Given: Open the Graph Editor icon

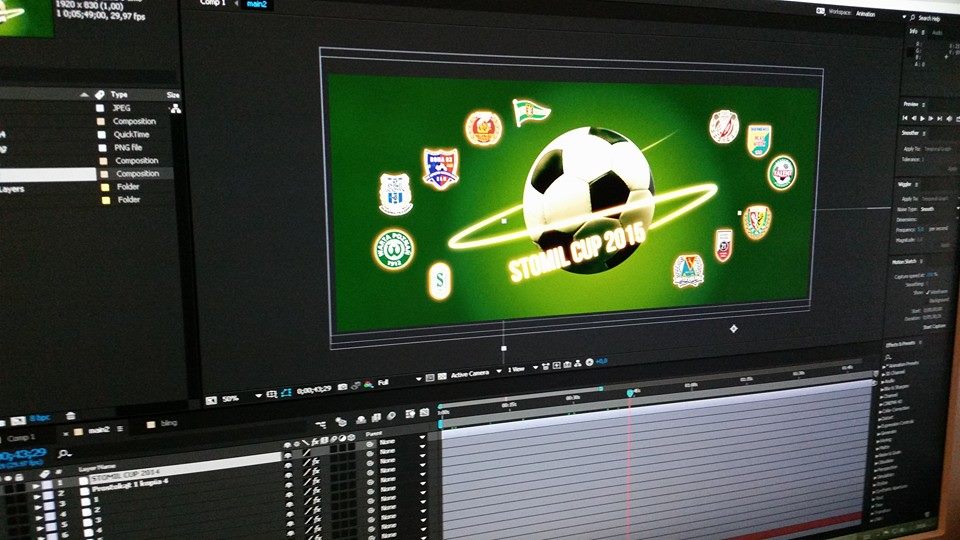Looking at the screenshot, I should point(424,412).
